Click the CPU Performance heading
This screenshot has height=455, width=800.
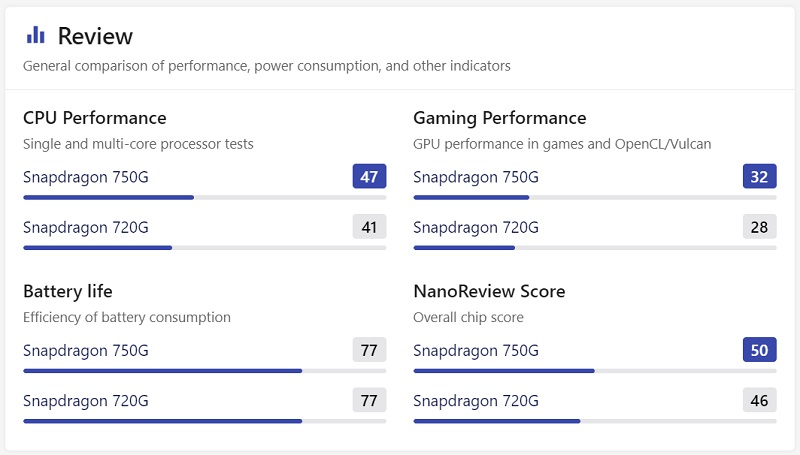[95, 118]
